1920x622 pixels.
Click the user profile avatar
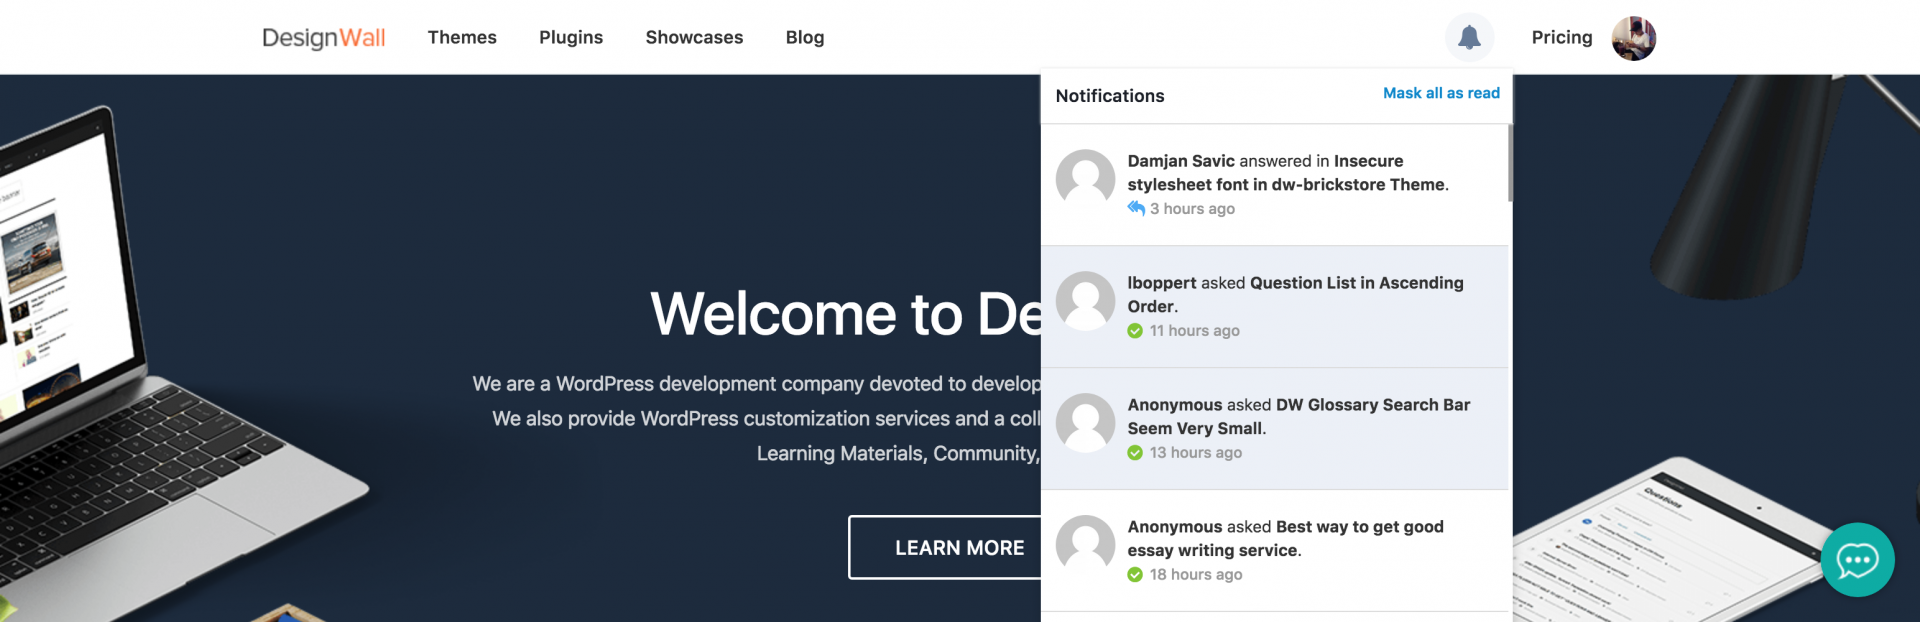1633,38
